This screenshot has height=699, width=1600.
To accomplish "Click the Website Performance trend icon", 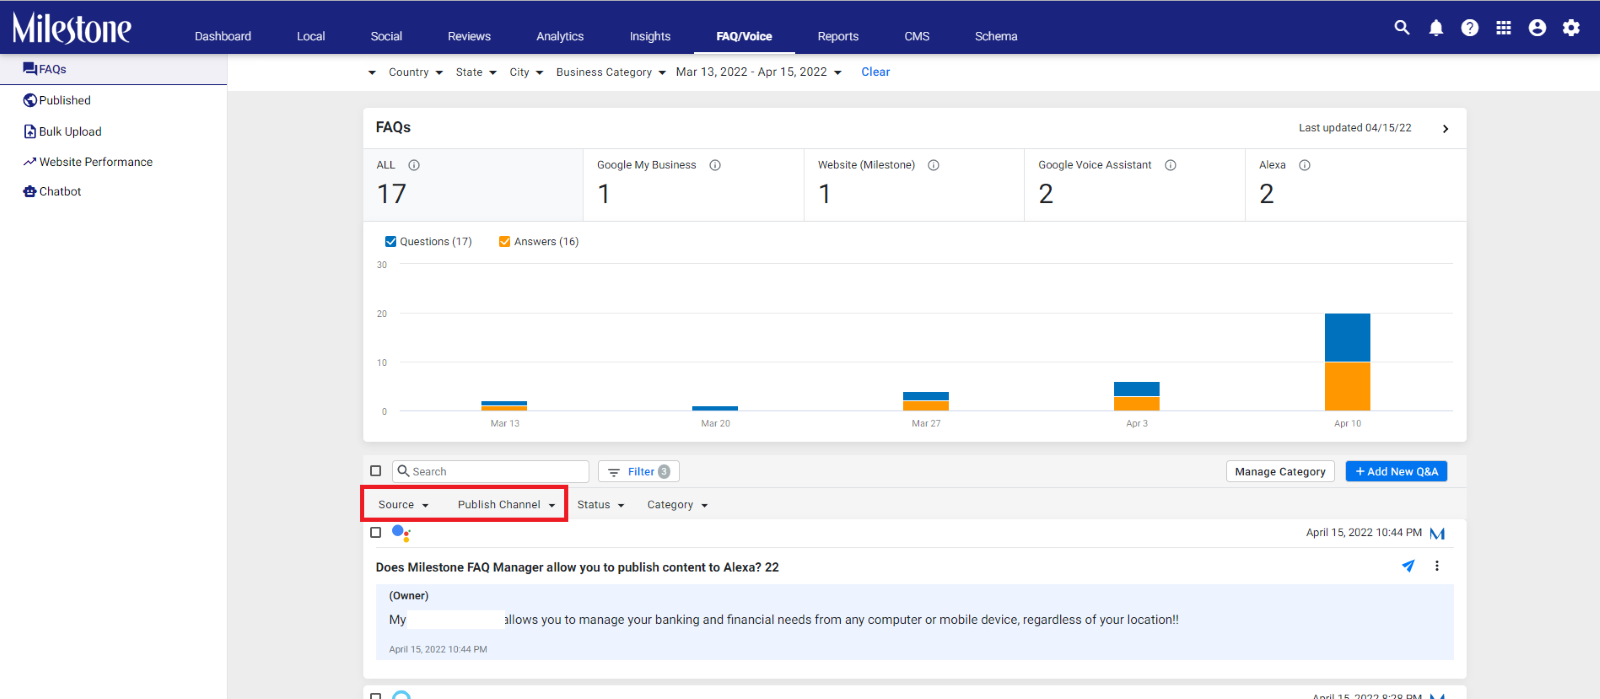I will pos(30,162).
